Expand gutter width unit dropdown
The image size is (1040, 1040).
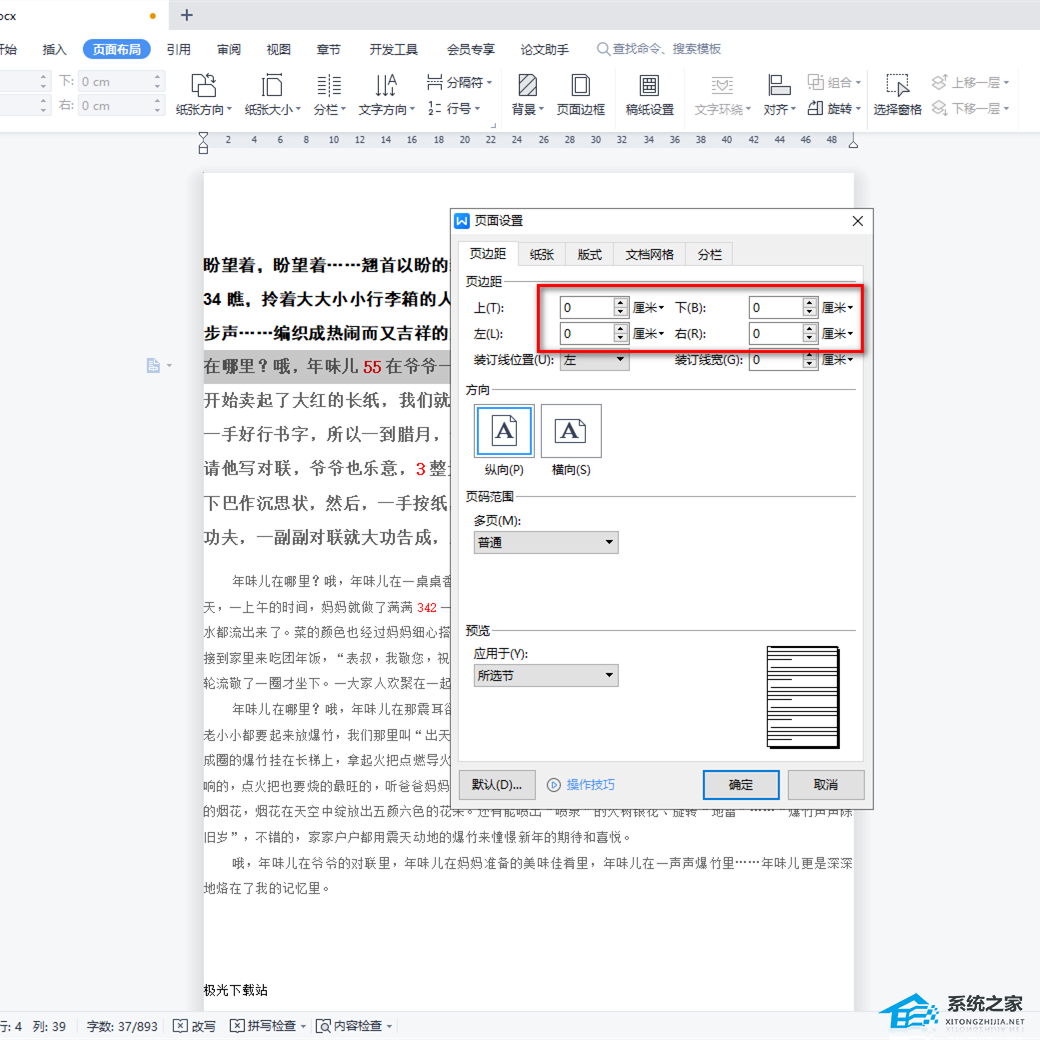(838, 359)
